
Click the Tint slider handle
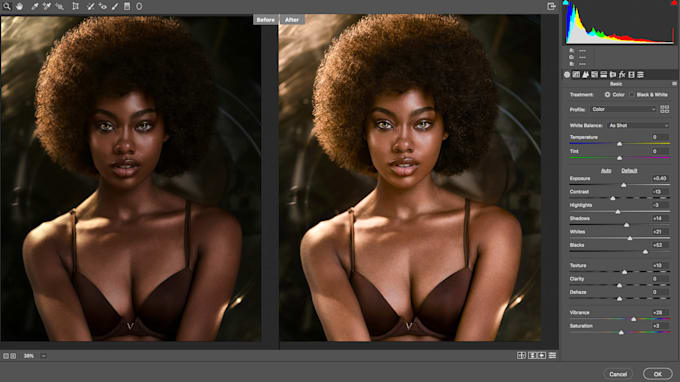point(619,158)
